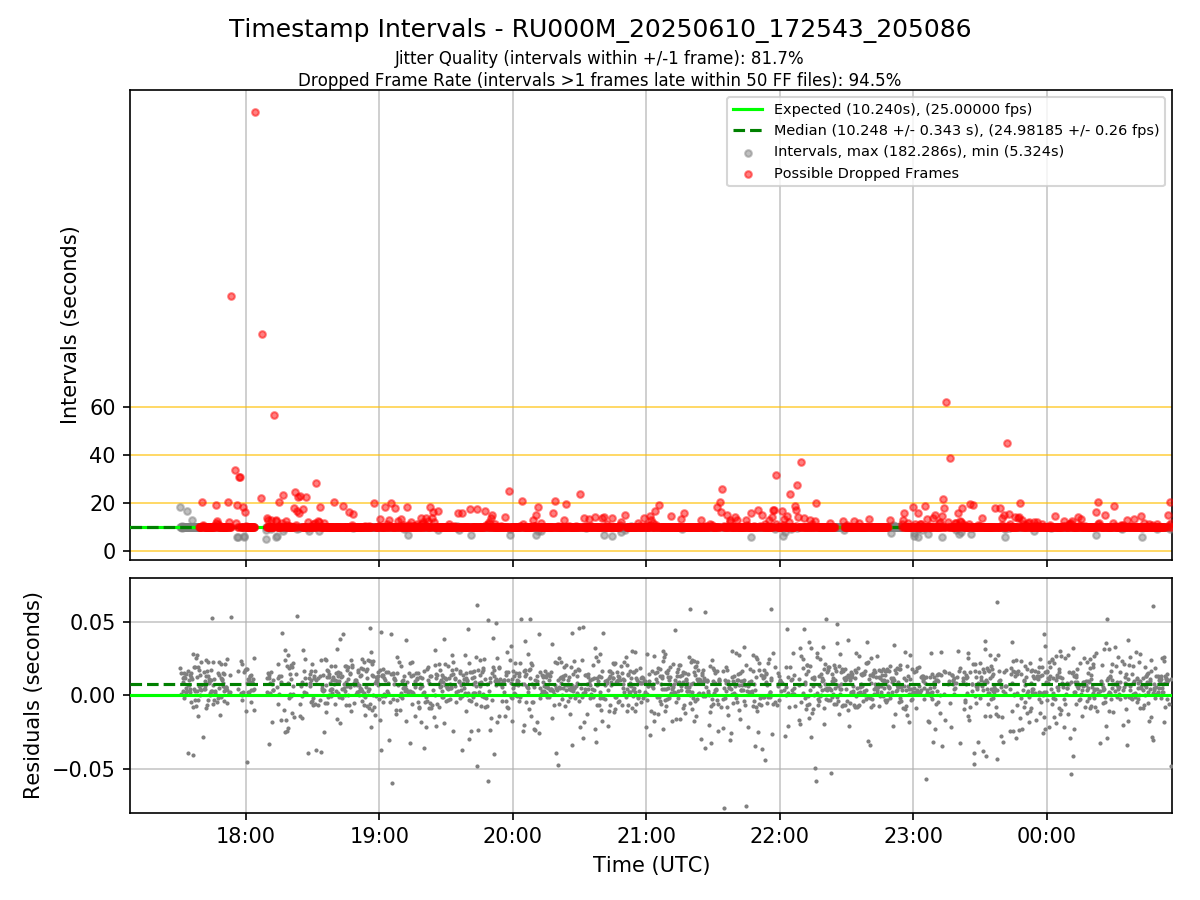
Task: Click the legend entry 'Median (10.248 +/- 0.343 s)'
Action: click(966, 130)
